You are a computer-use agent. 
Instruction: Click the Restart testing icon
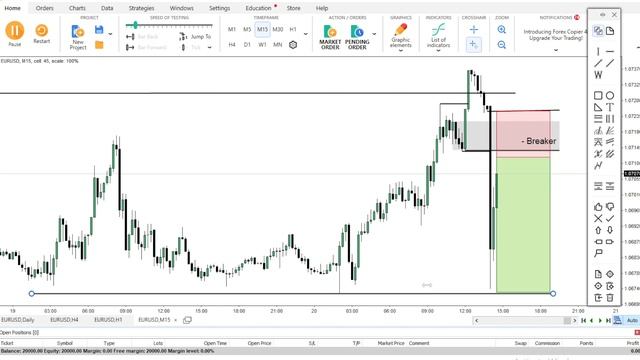tap(41, 31)
